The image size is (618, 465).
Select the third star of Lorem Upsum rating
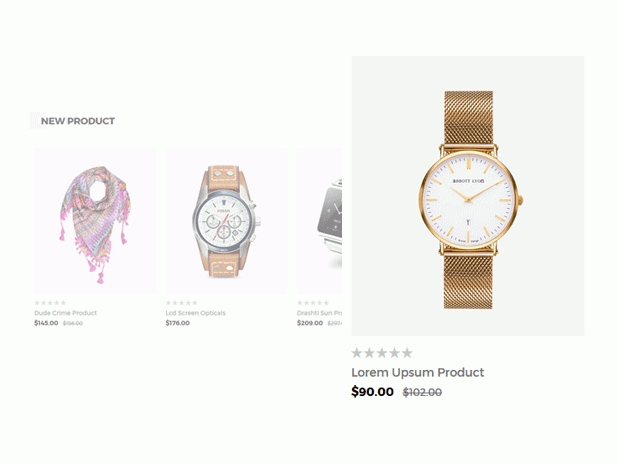pyautogui.click(x=382, y=353)
